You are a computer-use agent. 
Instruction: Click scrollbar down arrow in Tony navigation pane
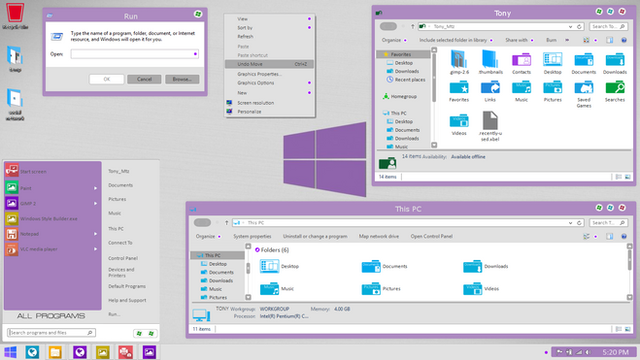point(434,145)
